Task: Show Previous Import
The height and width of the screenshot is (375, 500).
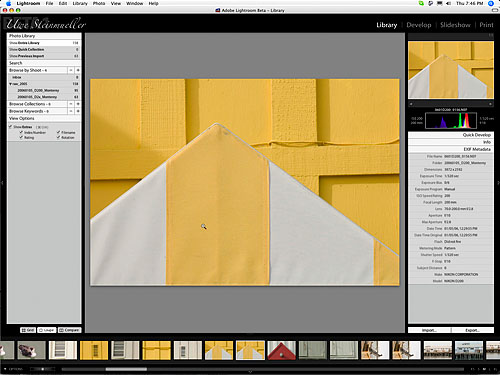Action: pos(44,56)
